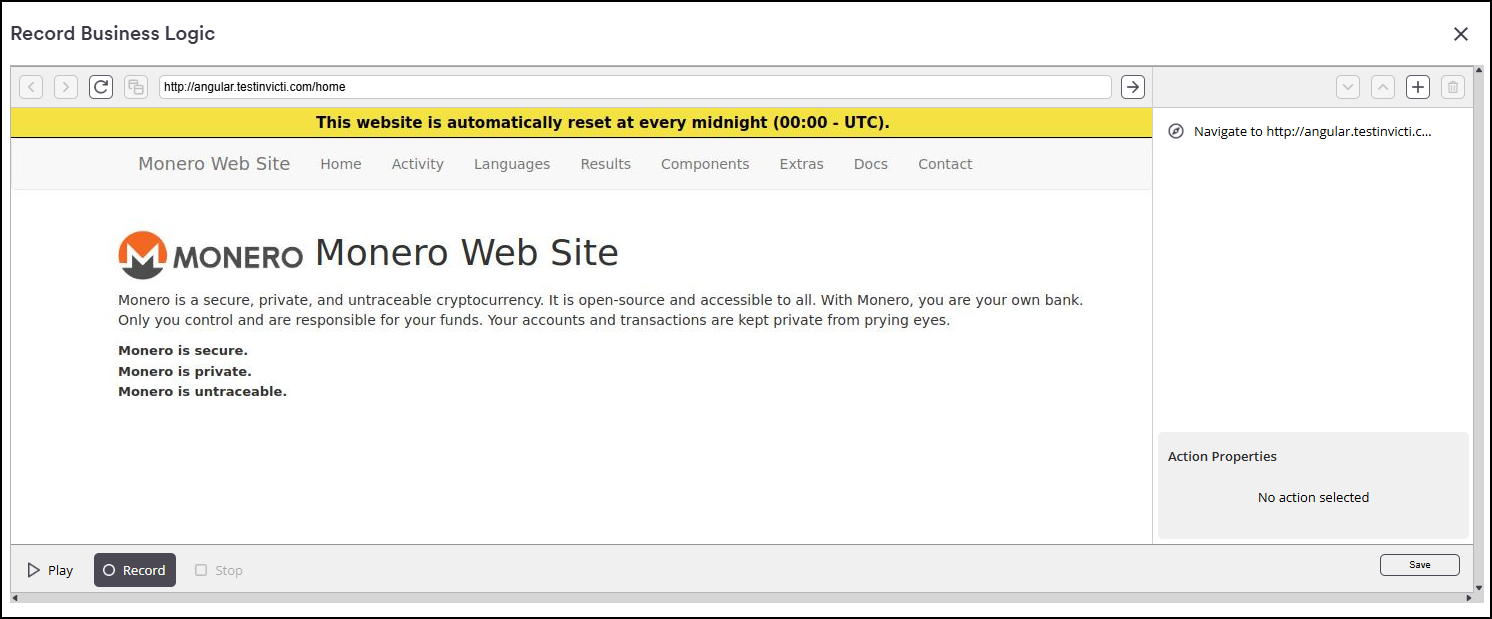Viewport: 1492px width, 619px height.
Task: Open the Components menu item
Action: [x=705, y=164]
